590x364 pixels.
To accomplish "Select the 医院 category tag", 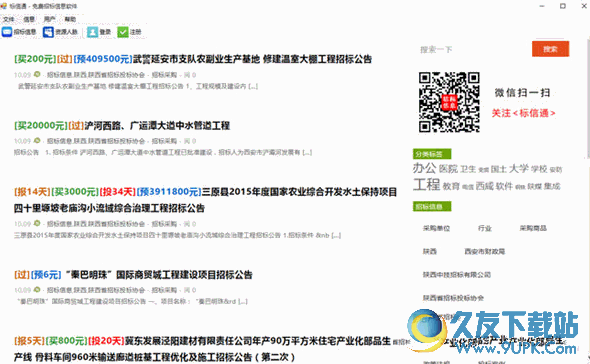I will coord(449,169).
